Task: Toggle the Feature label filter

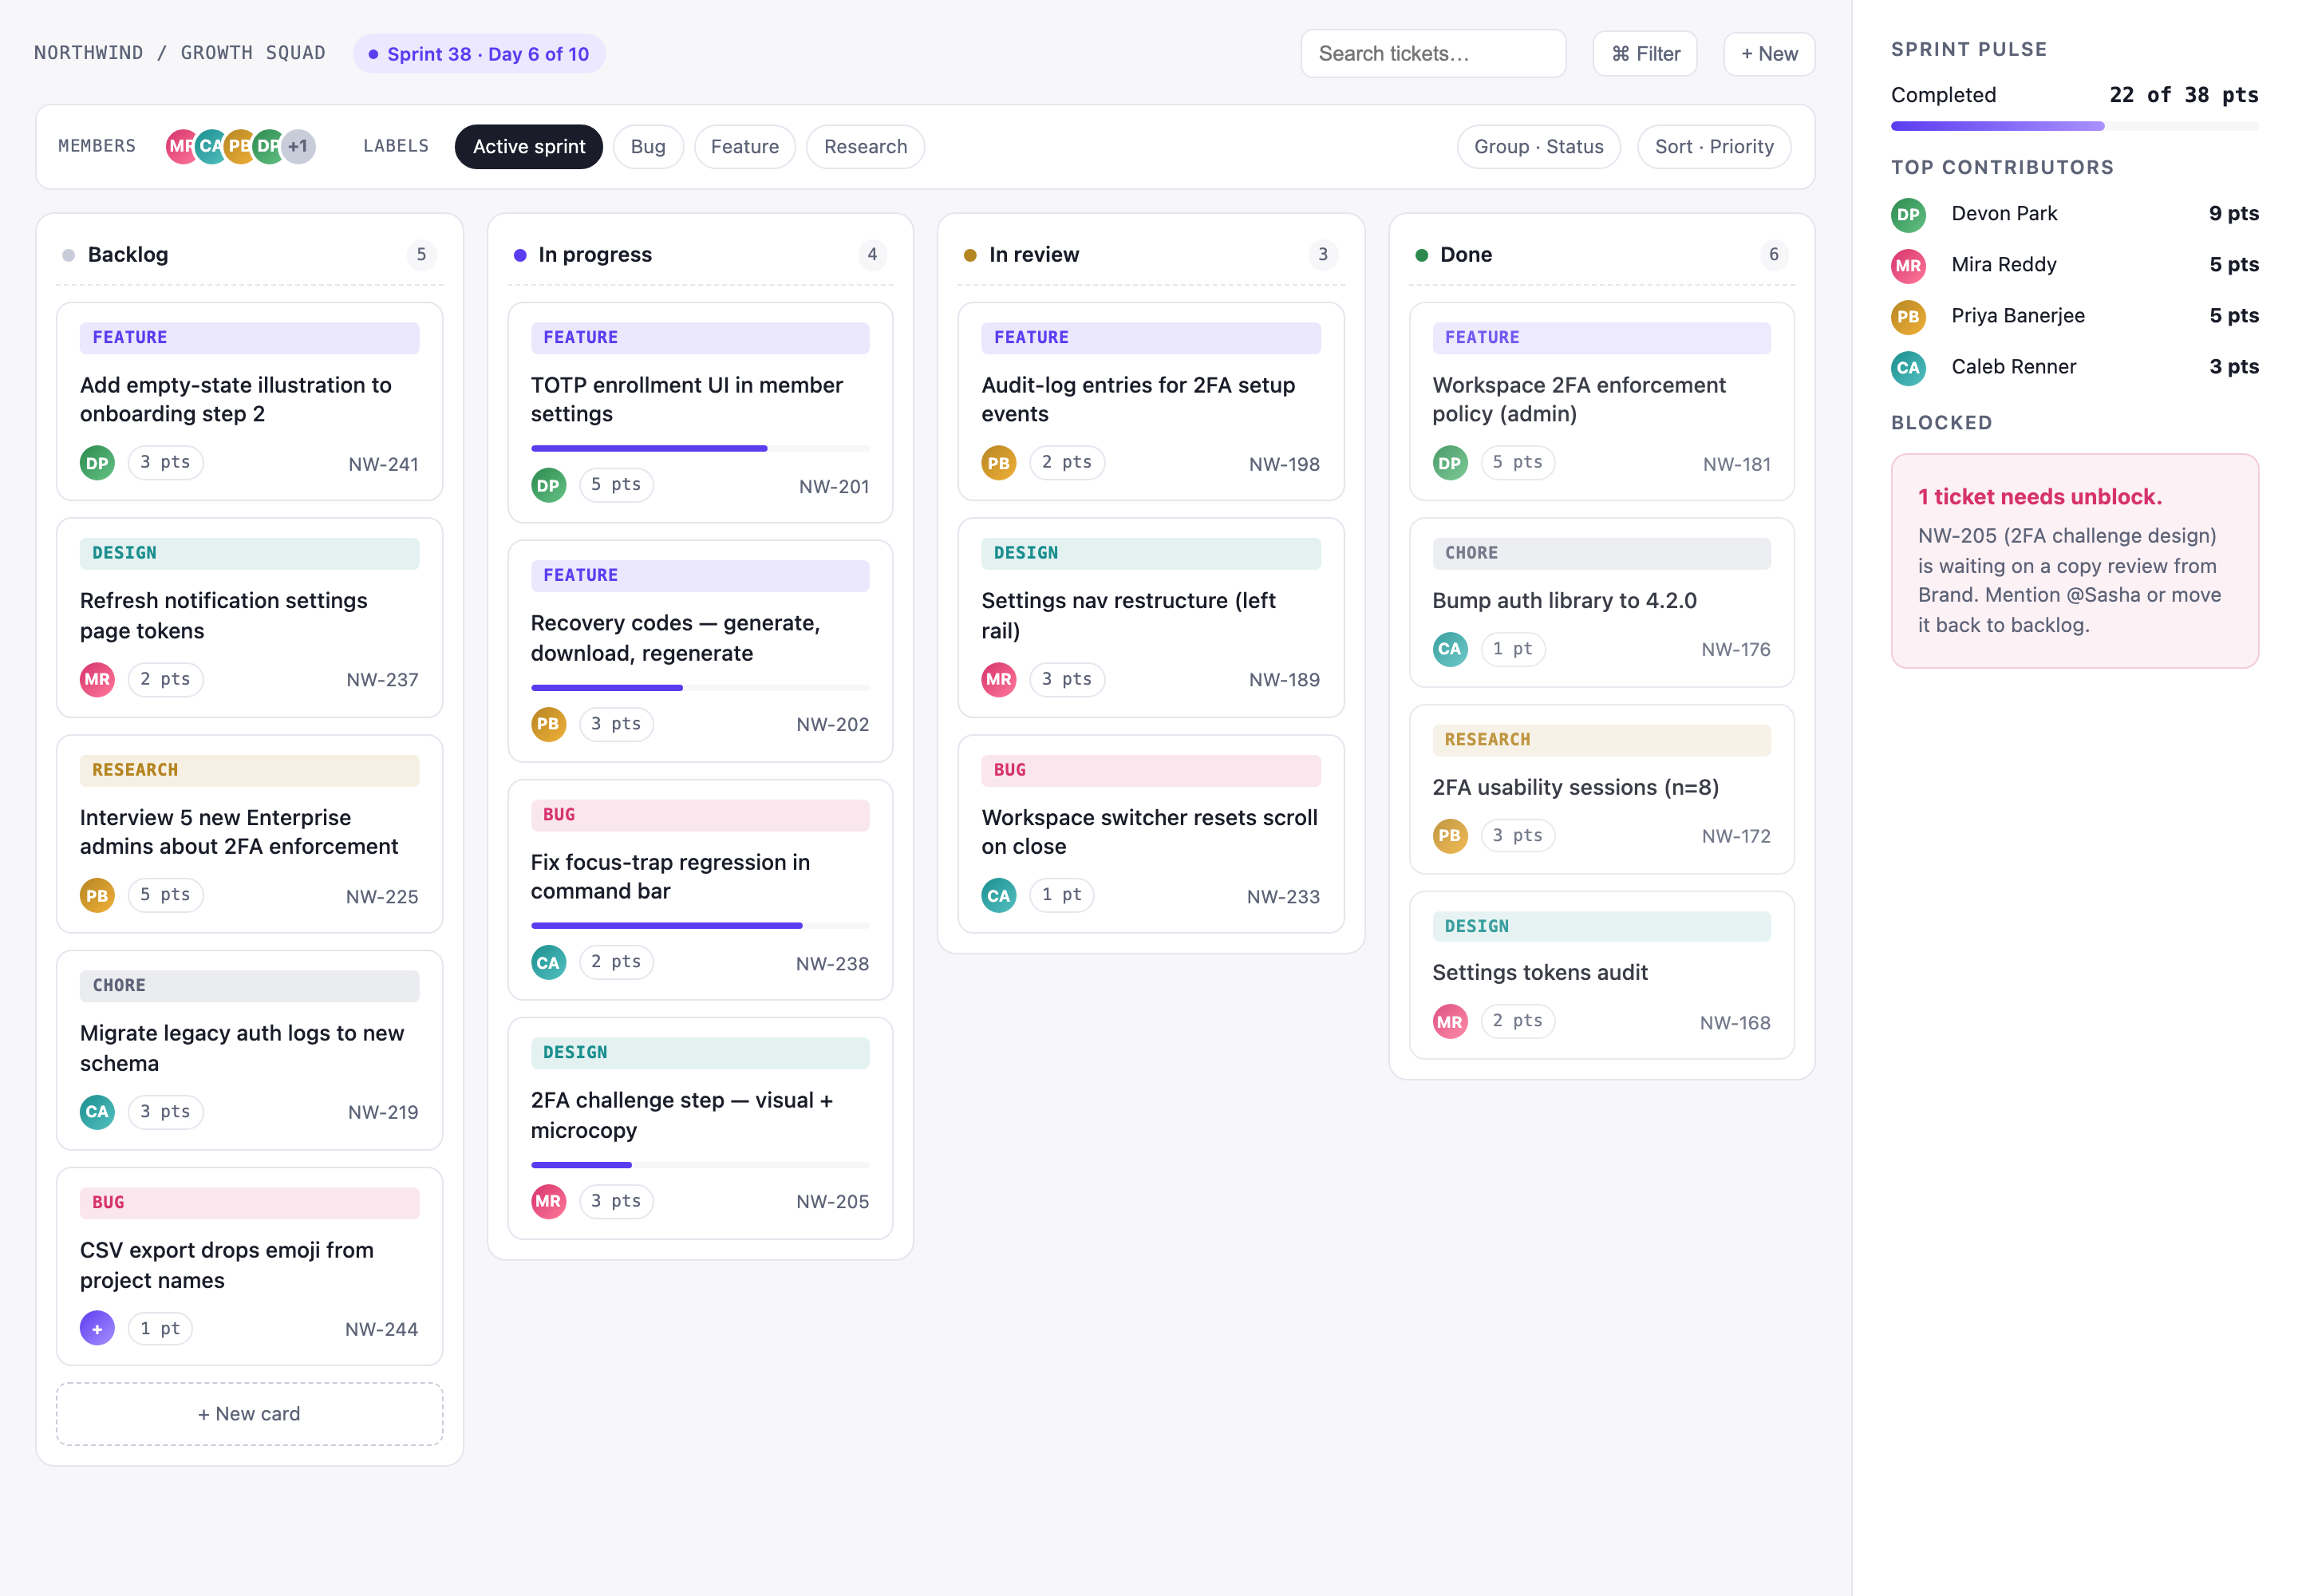Action: (x=745, y=146)
